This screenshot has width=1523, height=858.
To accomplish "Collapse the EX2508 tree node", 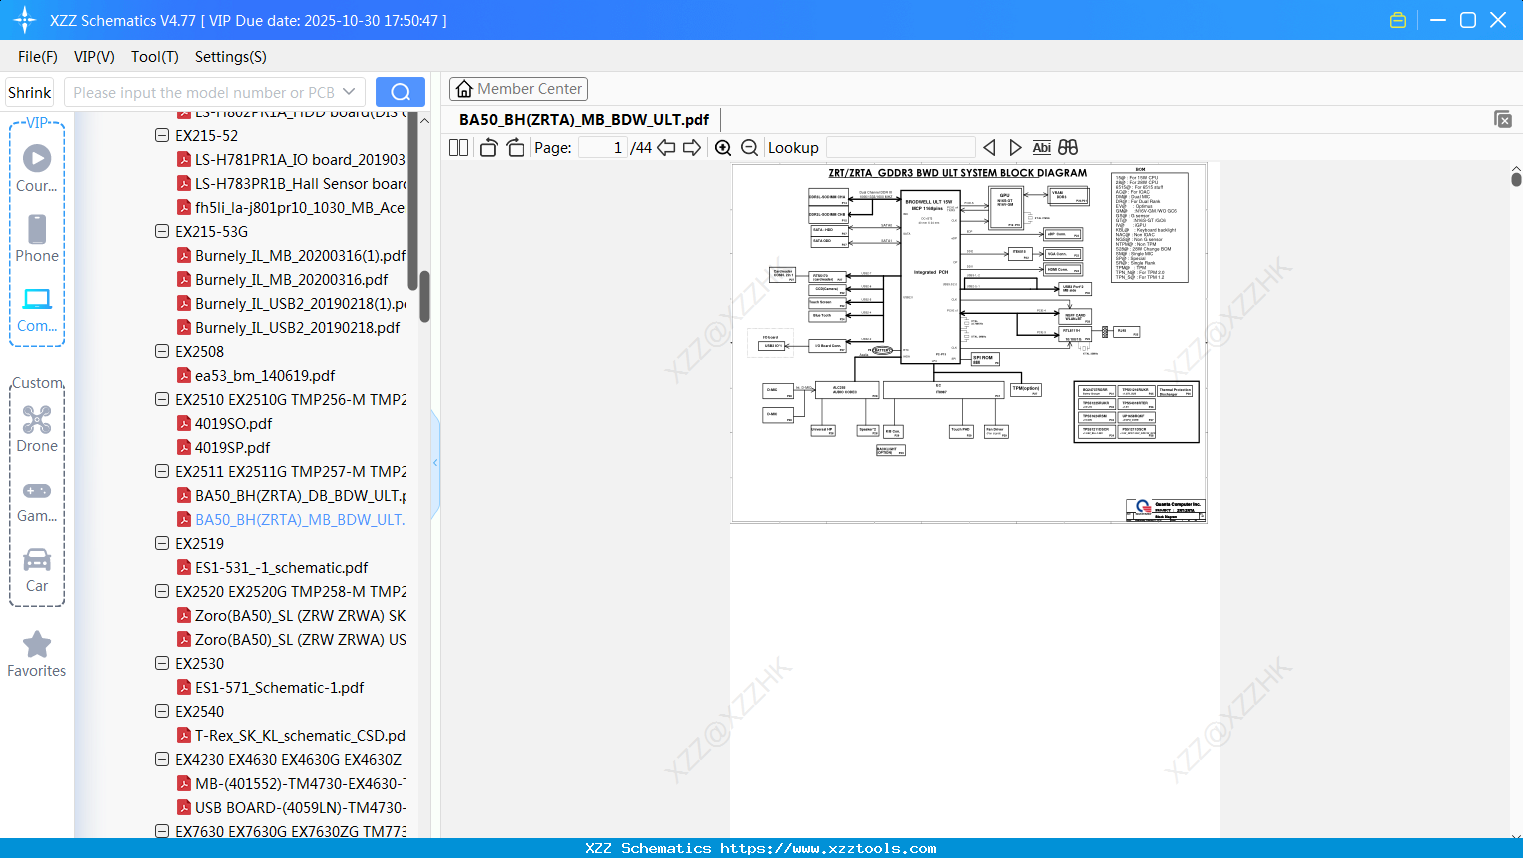I will coord(162,351).
